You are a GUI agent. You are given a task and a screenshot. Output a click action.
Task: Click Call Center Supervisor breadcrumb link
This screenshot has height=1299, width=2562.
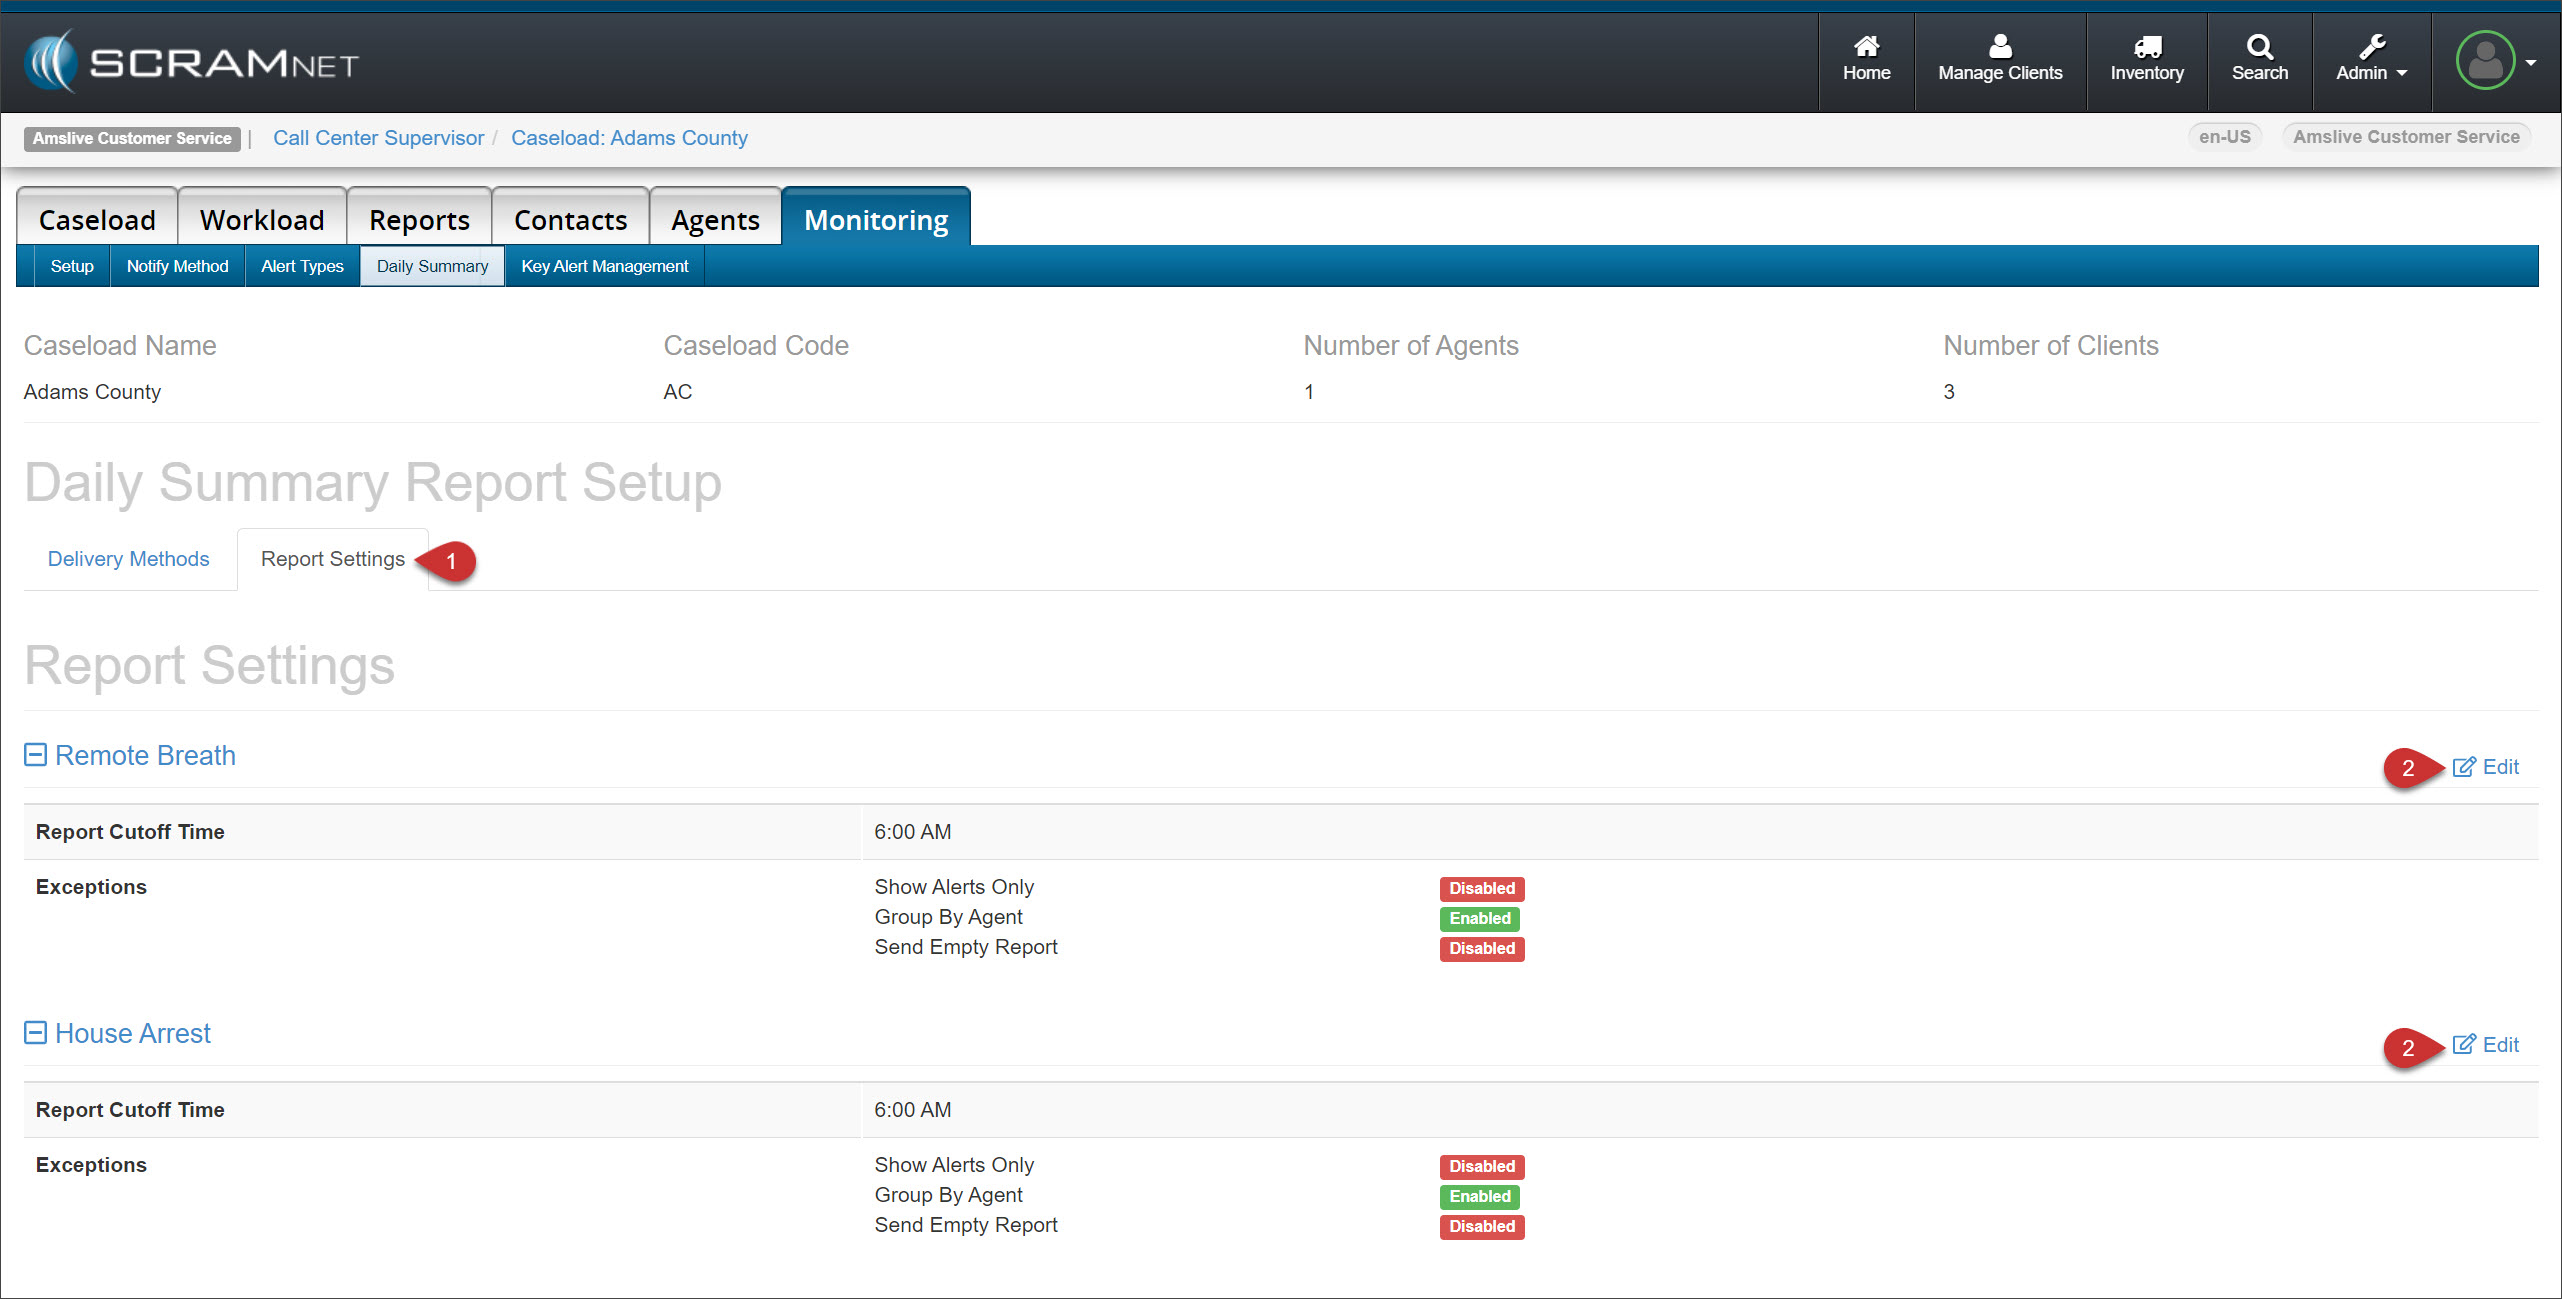tap(378, 138)
